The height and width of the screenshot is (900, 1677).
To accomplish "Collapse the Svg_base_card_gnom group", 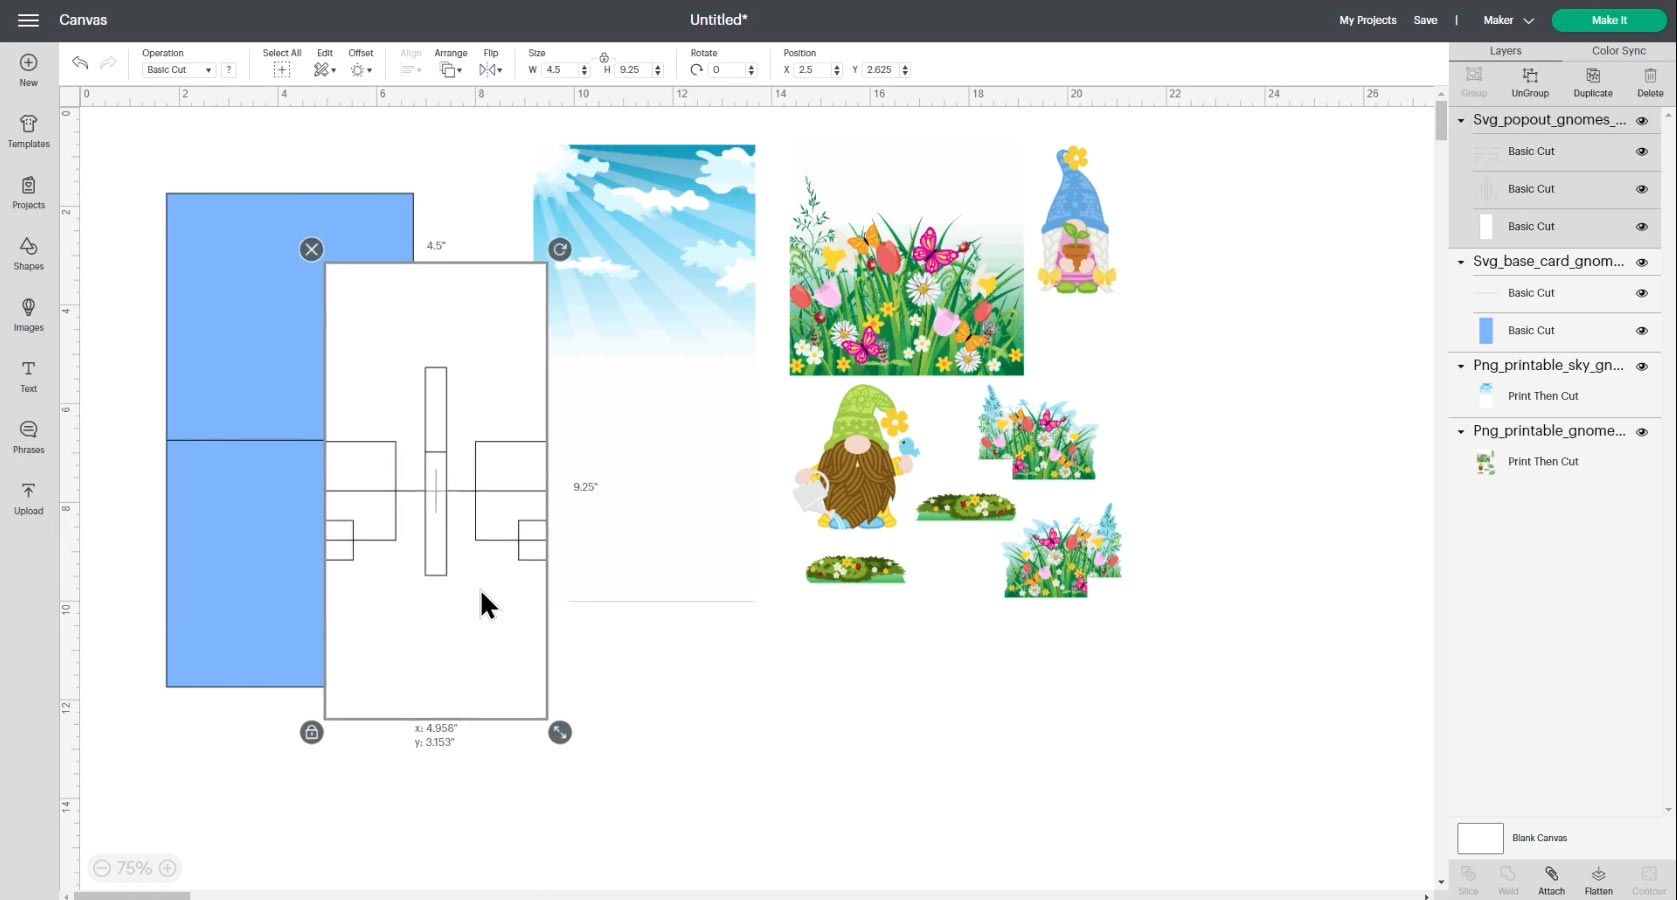I will point(1460,262).
